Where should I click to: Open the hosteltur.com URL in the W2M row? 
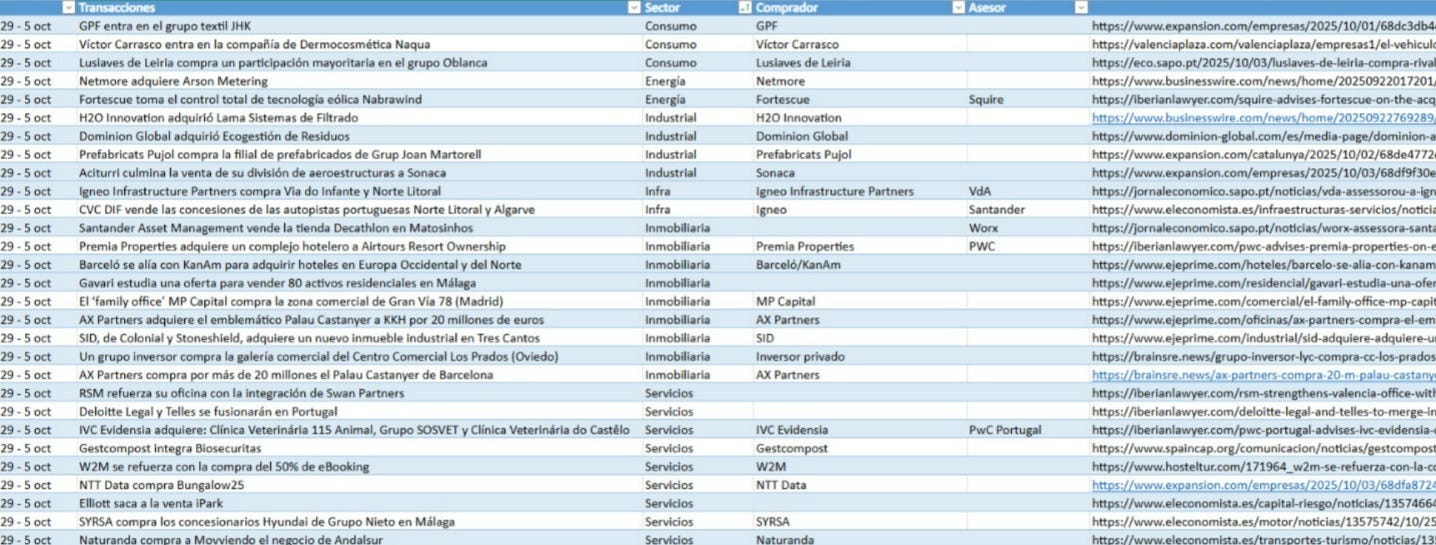[1263, 467]
